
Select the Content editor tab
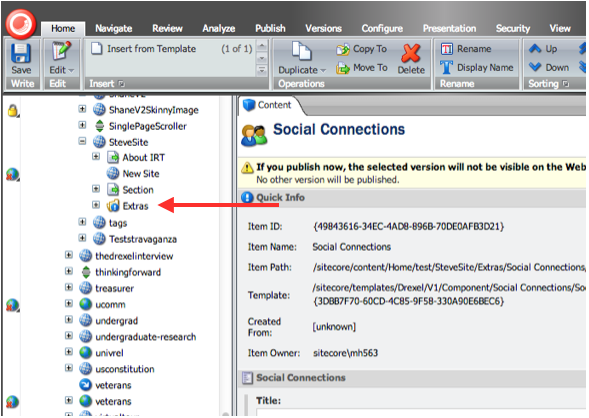[x=268, y=105]
